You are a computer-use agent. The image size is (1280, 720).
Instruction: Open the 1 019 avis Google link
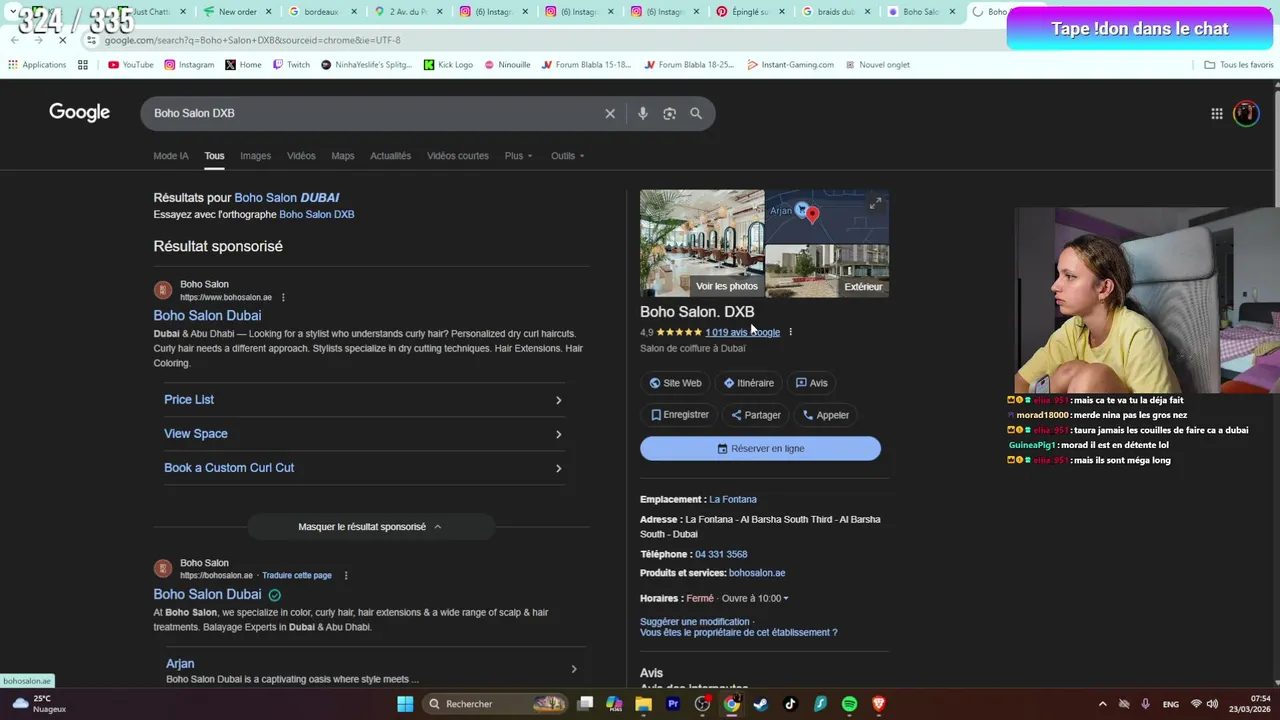pos(742,332)
